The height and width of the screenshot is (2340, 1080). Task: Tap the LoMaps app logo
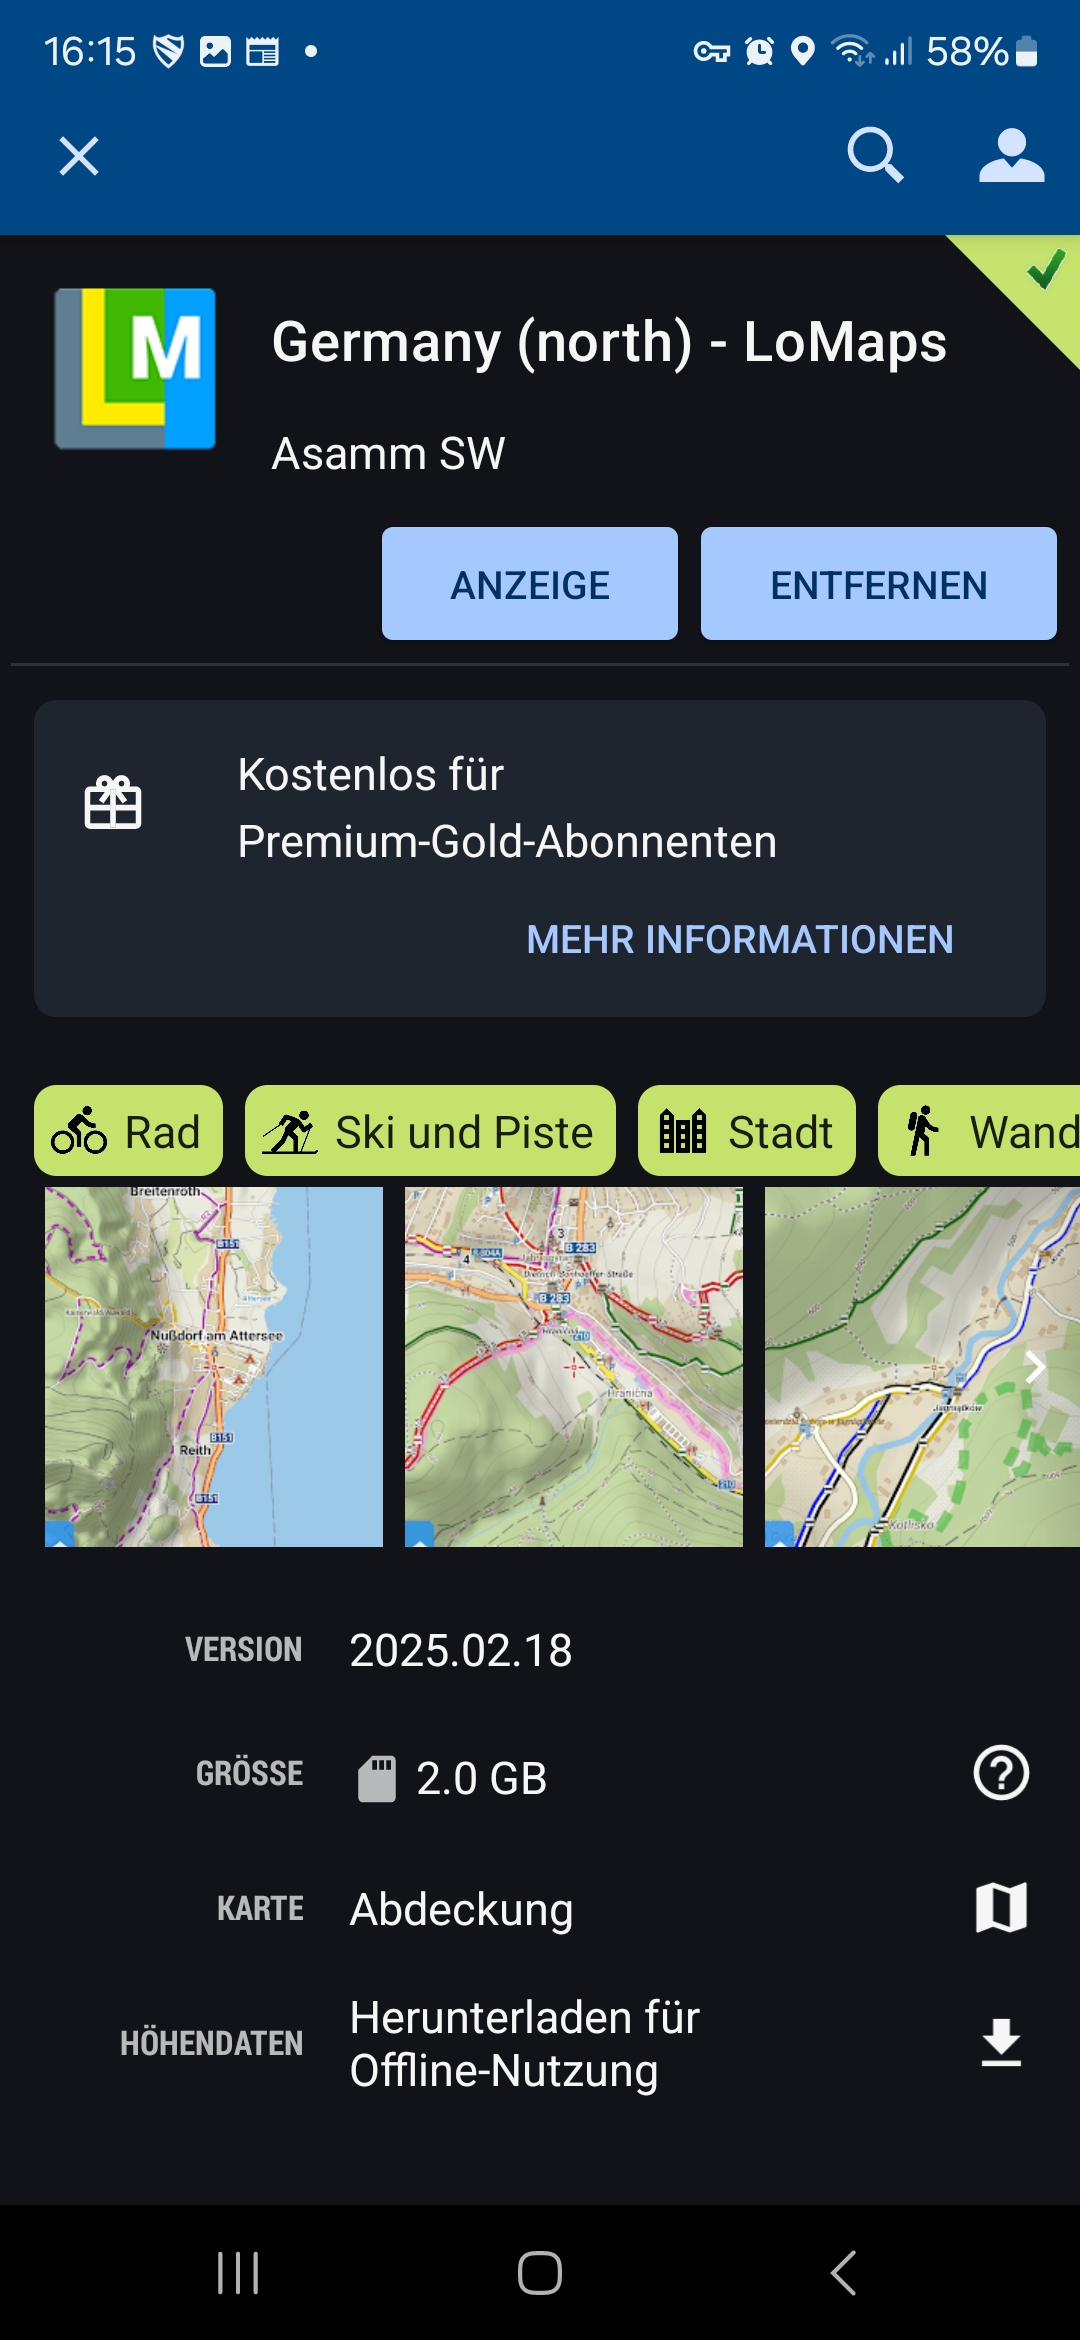[x=135, y=368]
